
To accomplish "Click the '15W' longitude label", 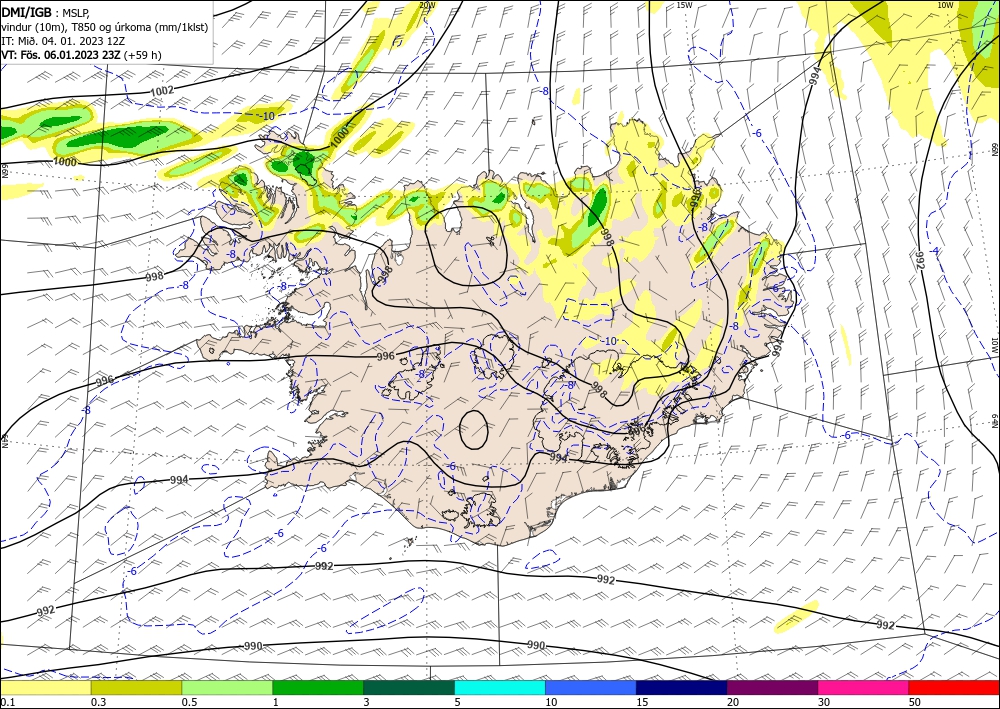I will coord(684,5).
